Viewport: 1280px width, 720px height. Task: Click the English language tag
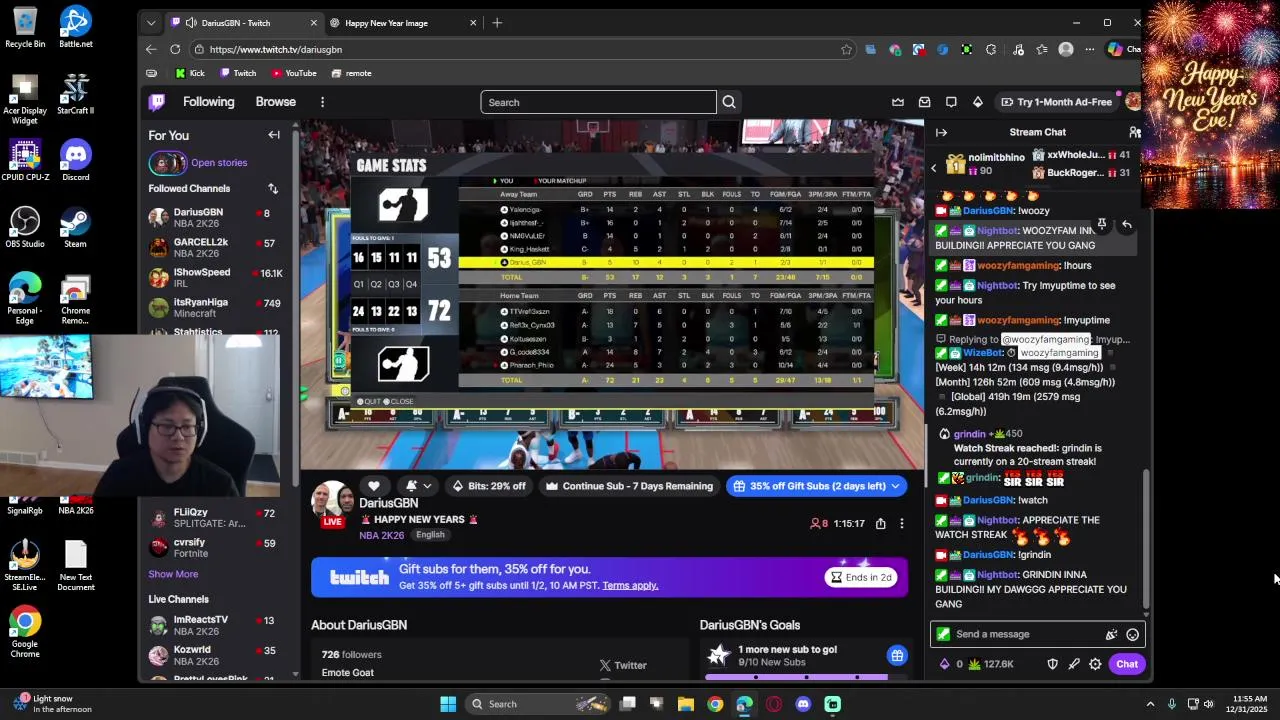click(x=430, y=535)
